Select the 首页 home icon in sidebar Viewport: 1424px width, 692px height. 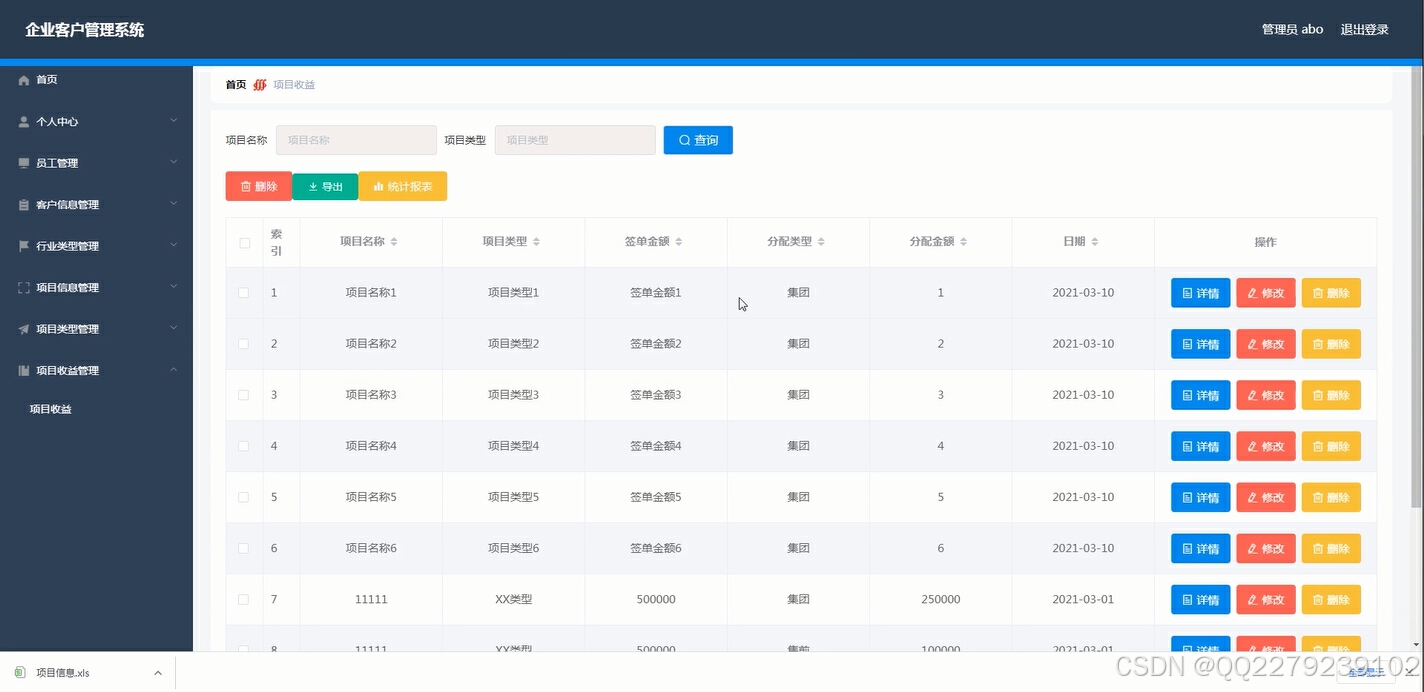click(23, 80)
